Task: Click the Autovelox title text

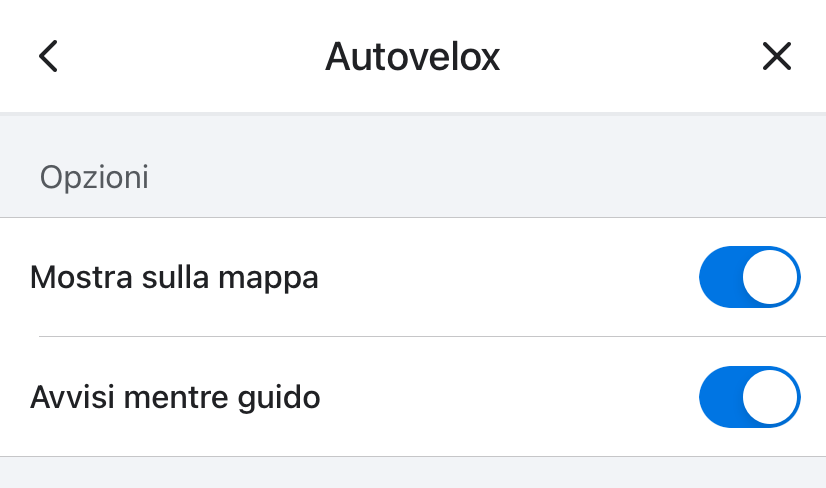Action: pyautogui.click(x=412, y=57)
